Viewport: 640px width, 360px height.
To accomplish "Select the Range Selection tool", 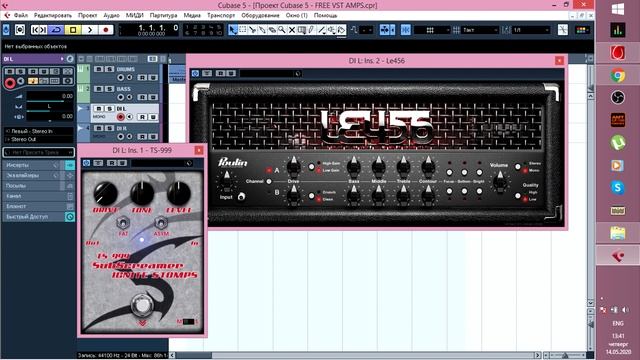I will (242, 30).
